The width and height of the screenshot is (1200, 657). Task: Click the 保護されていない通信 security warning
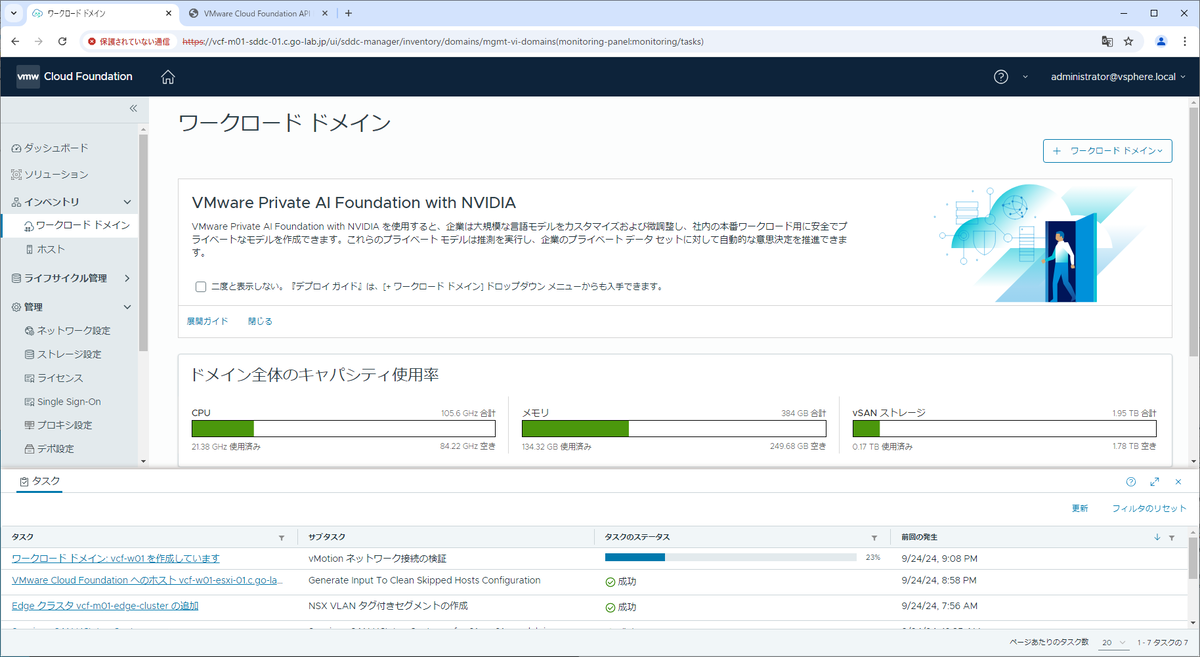click(x=129, y=41)
